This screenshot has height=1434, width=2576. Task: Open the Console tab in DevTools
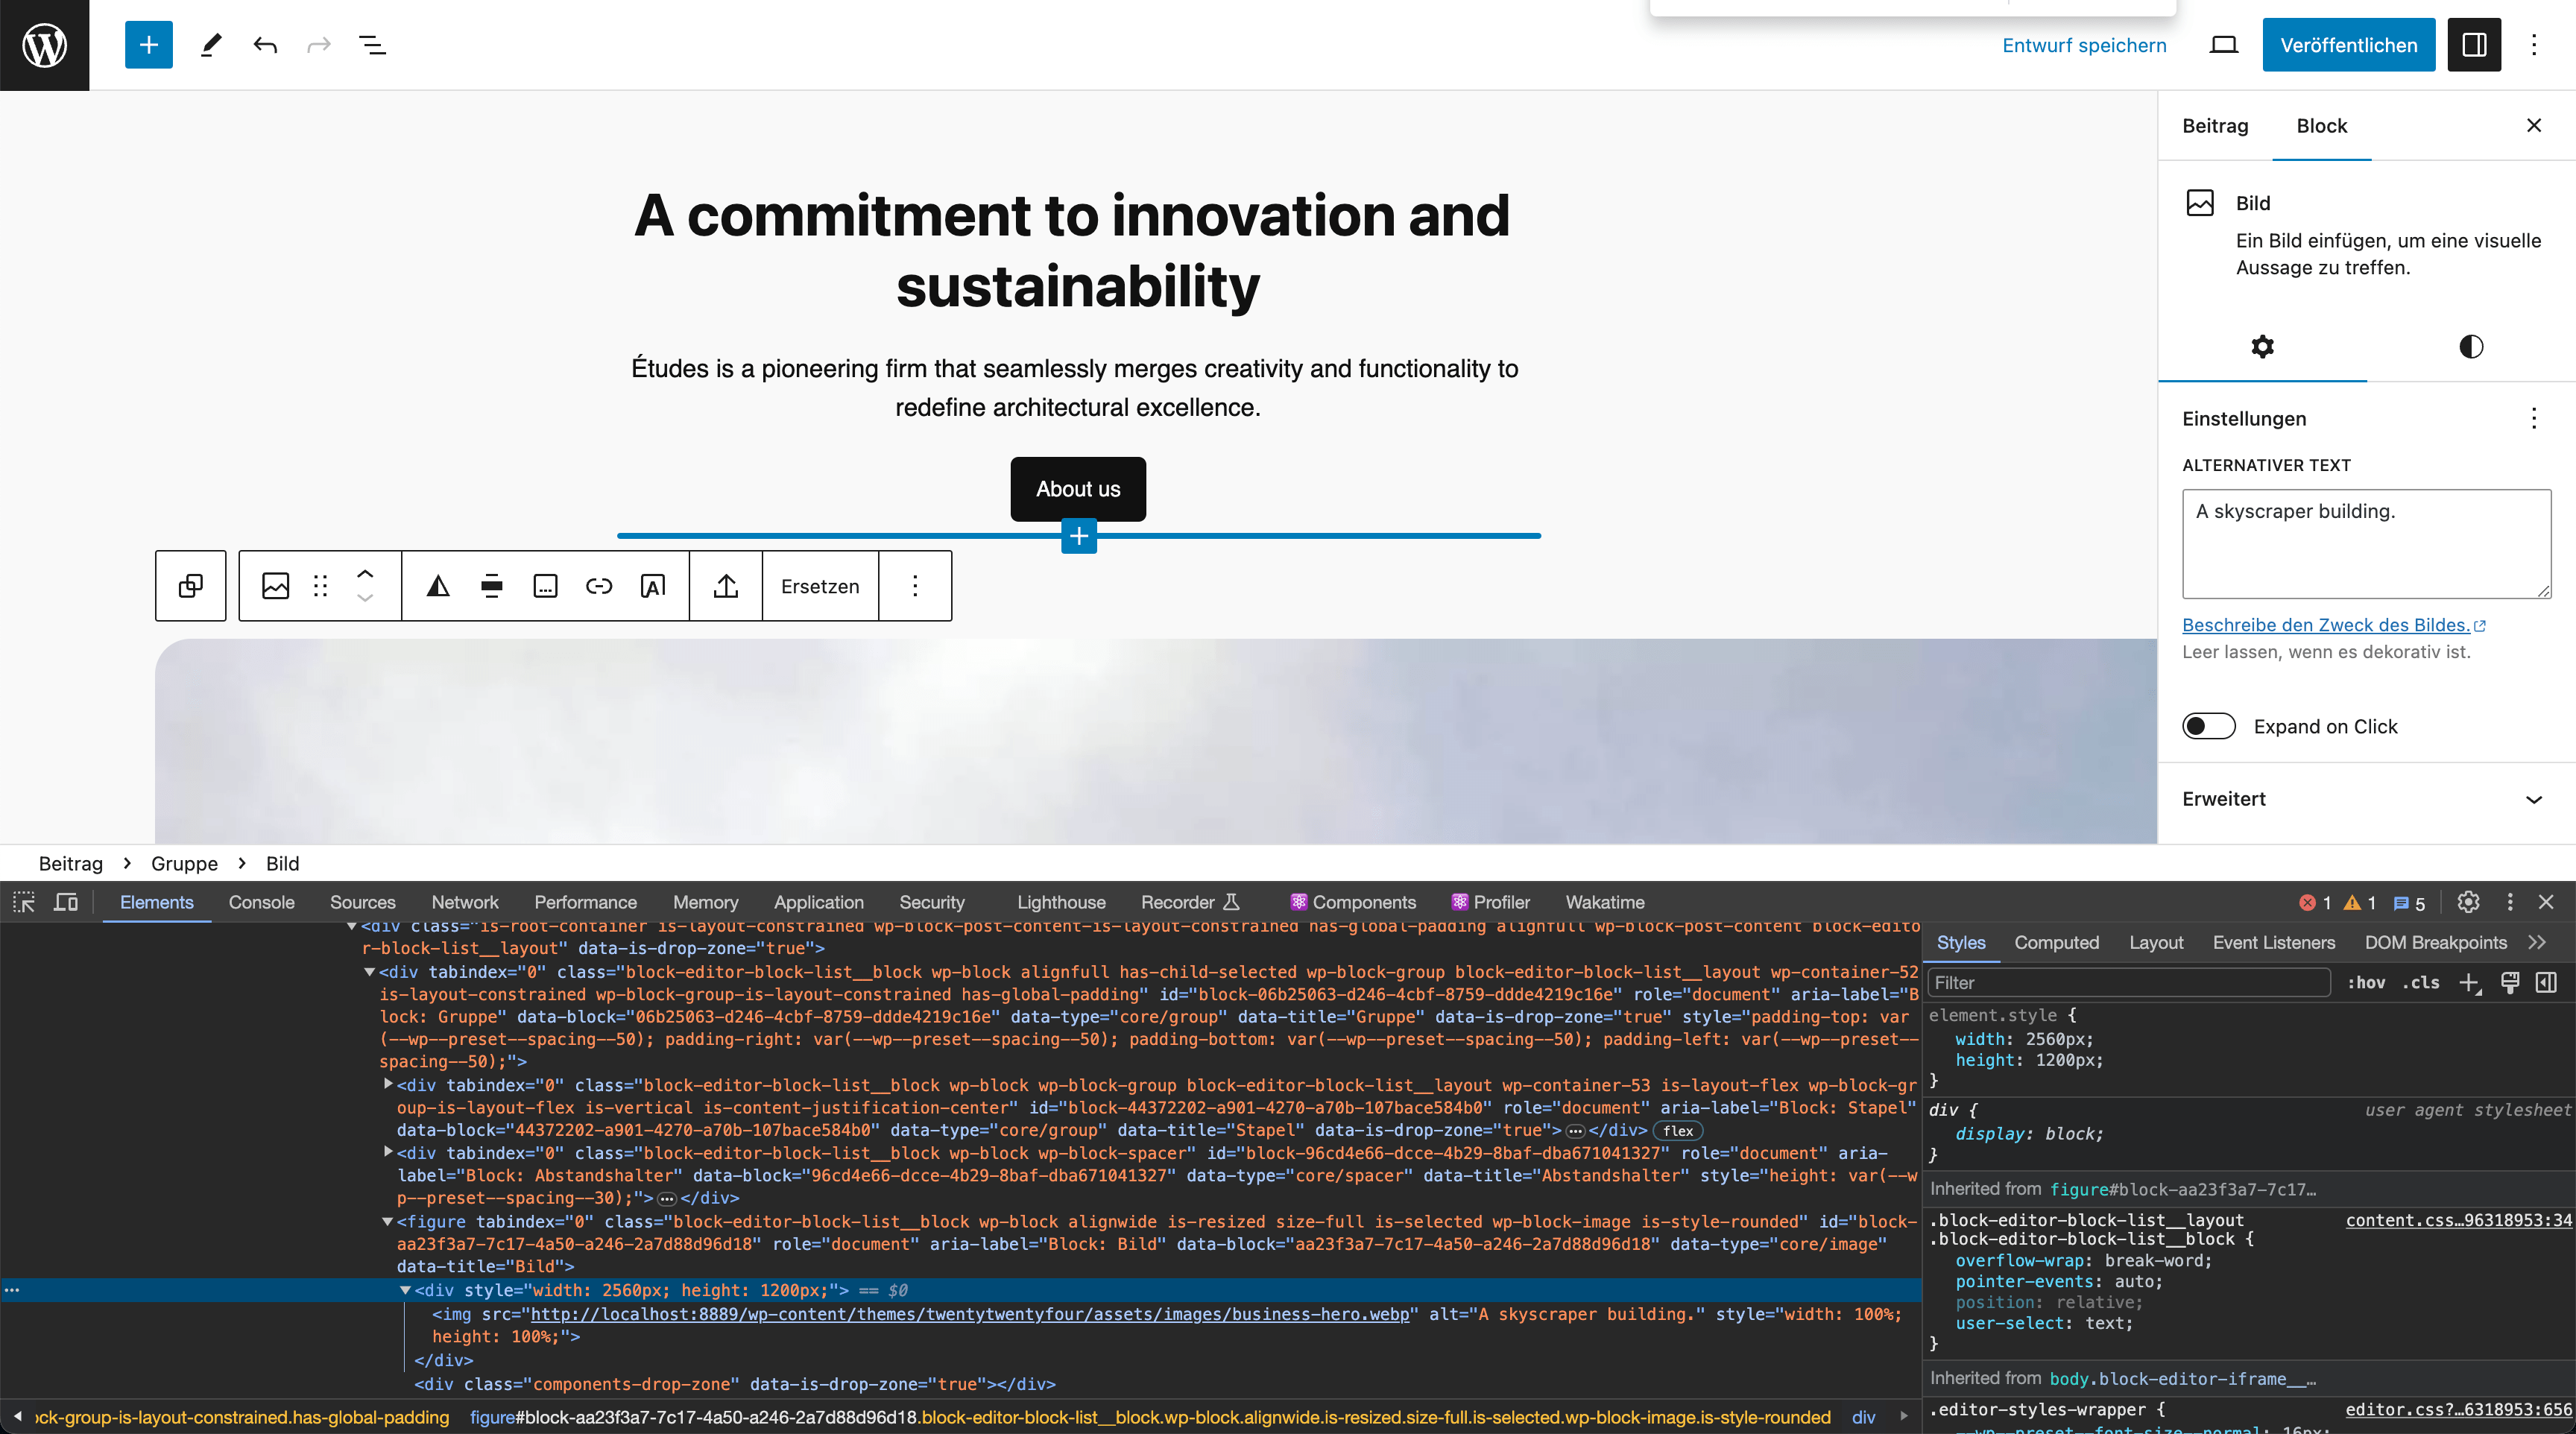tap(261, 902)
